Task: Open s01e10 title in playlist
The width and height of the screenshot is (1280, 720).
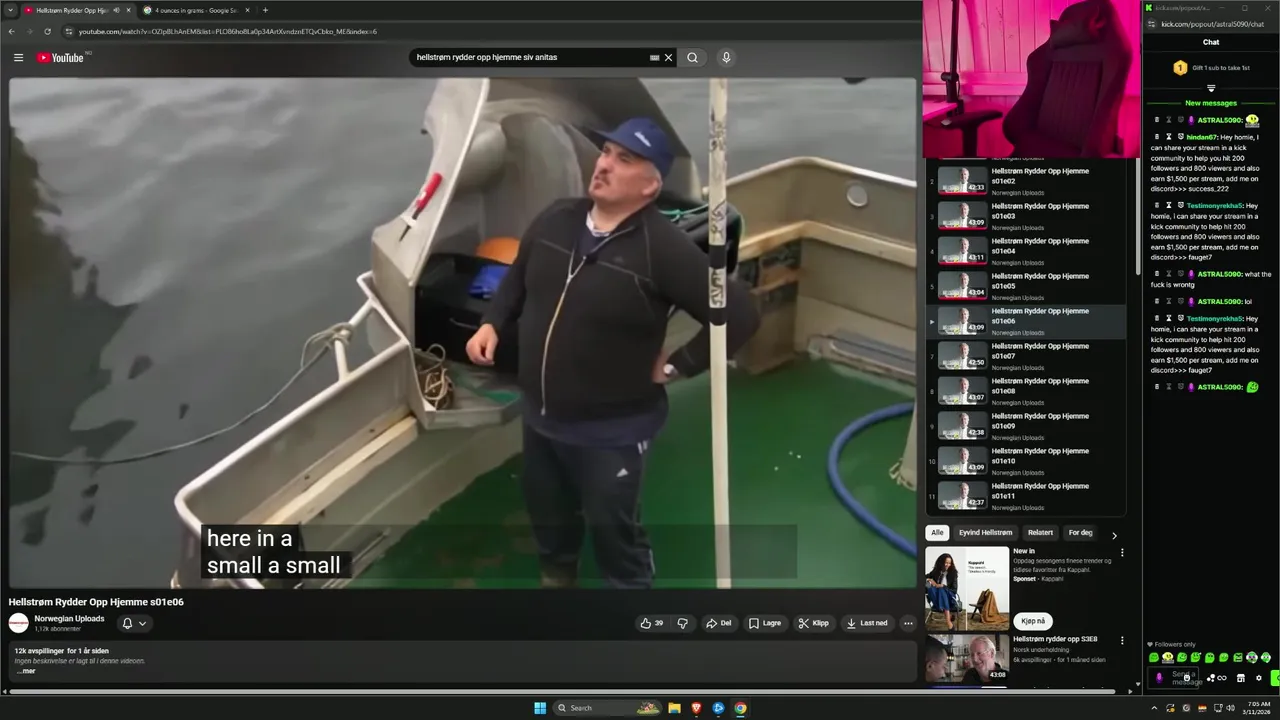Action: click(1040, 456)
